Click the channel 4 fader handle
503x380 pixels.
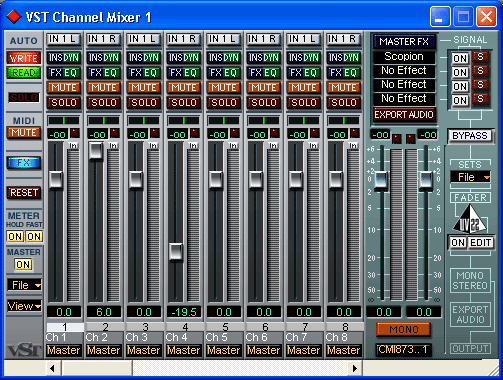176,252
